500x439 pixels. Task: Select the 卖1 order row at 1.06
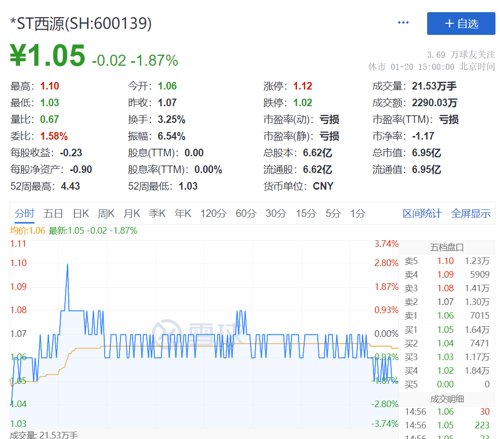coord(447,316)
